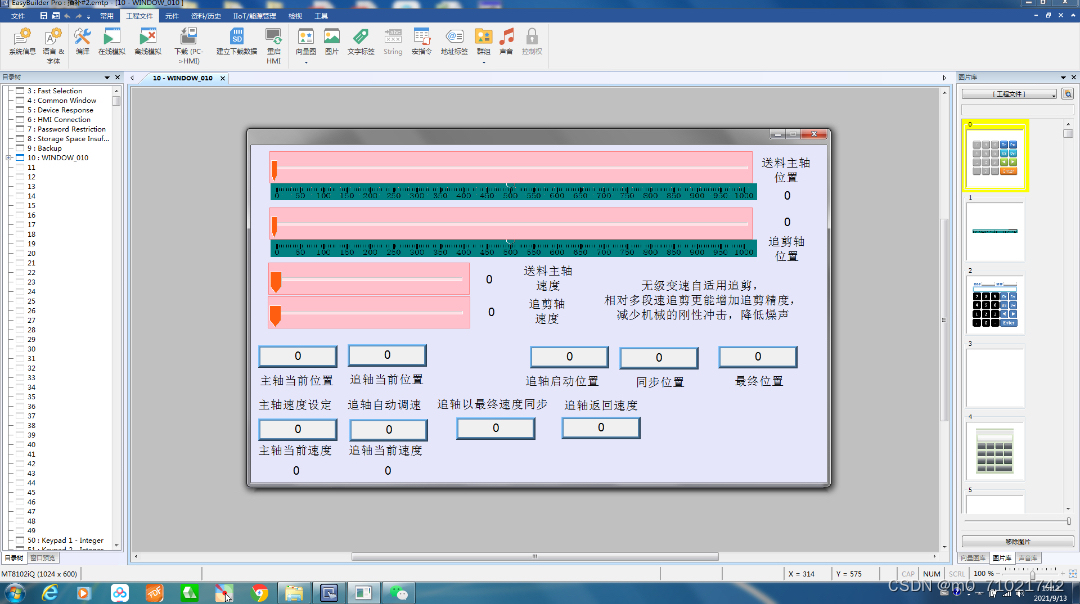Open Google Chrome from the taskbar

(x=260, y=592)
